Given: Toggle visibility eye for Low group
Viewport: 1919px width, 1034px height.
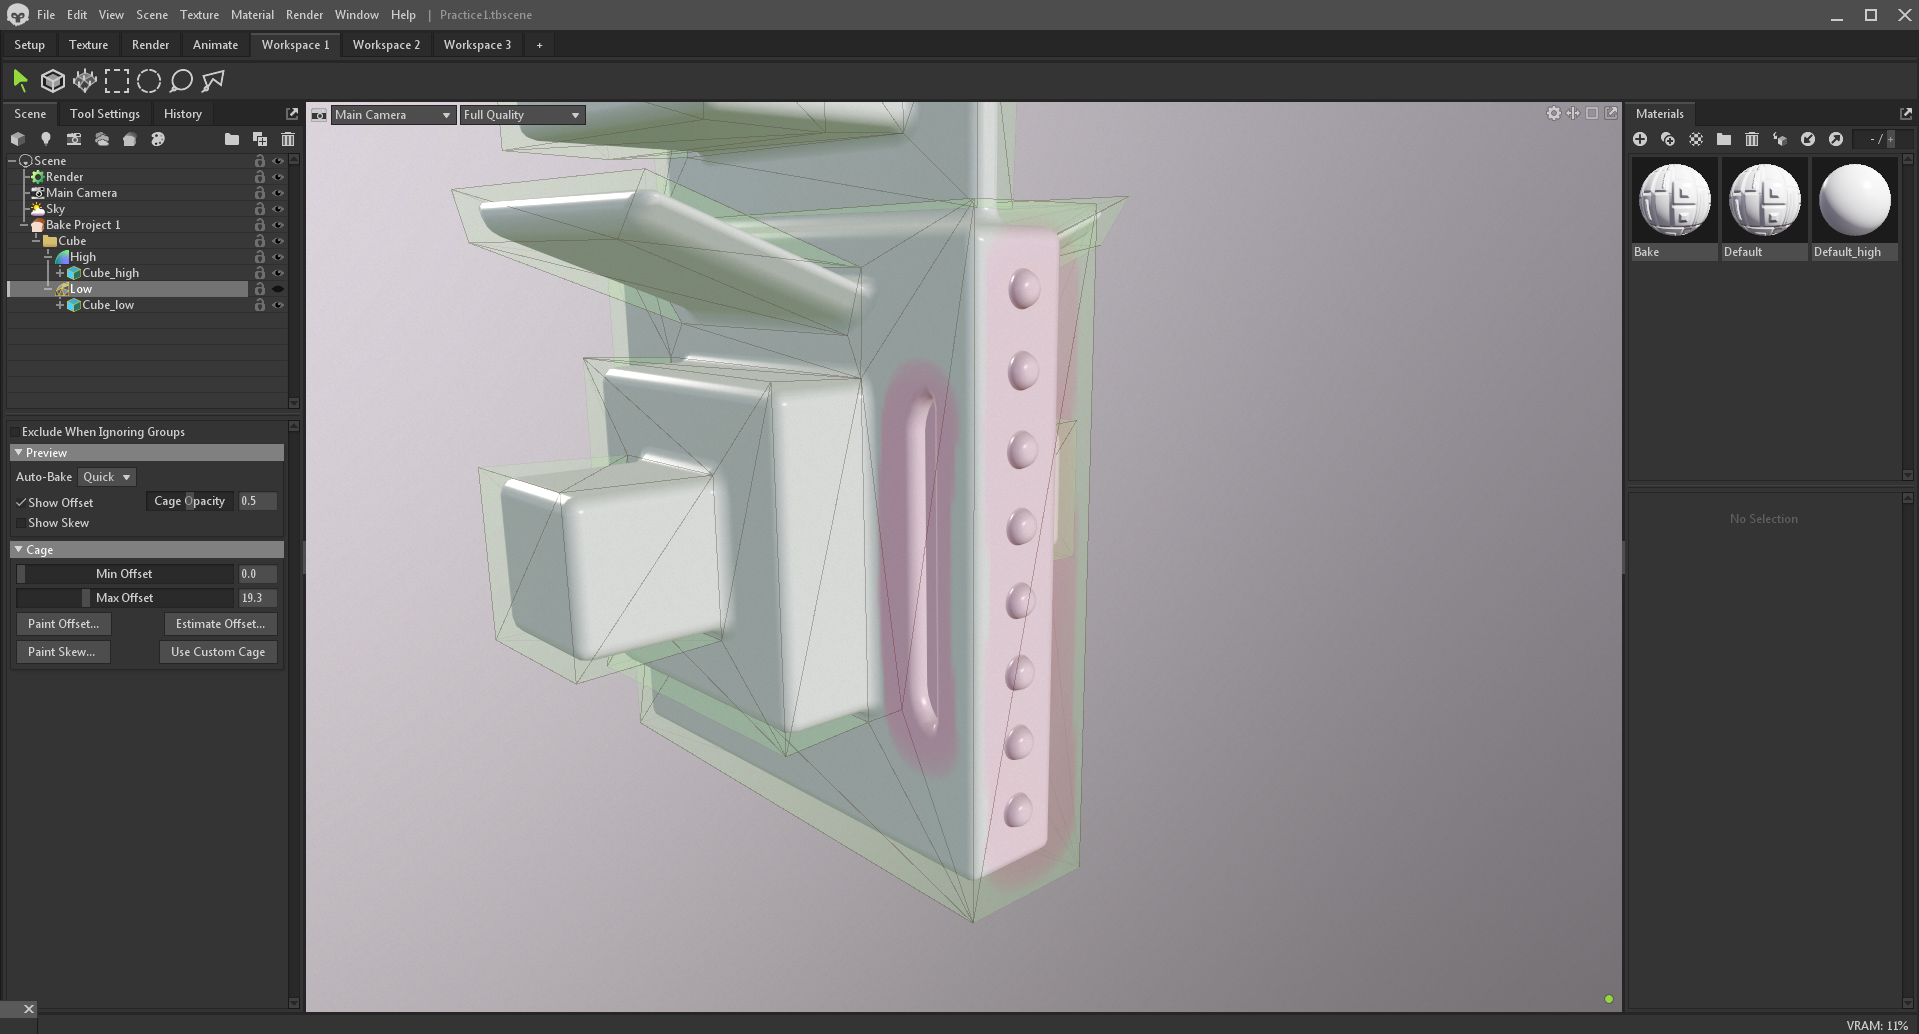Looking at the screenshot, I should pyautogui.click(x=278, y=289).
